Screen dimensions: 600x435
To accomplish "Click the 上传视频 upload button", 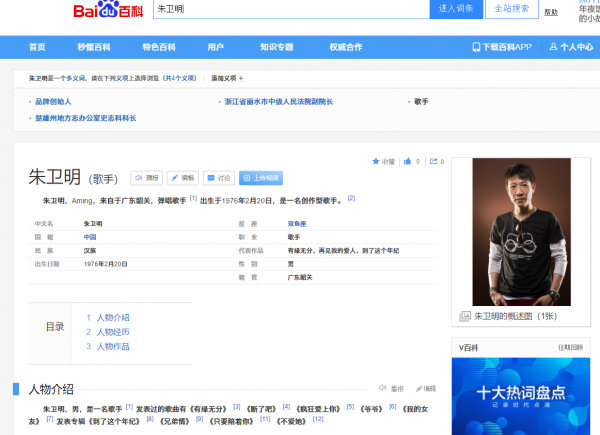I will pos(261,178).
